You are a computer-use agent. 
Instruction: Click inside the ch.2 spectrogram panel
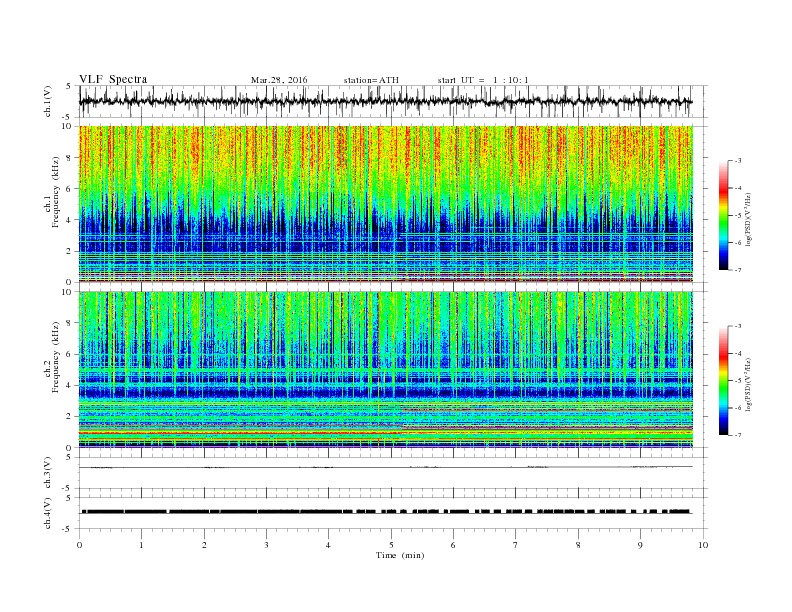386,369
